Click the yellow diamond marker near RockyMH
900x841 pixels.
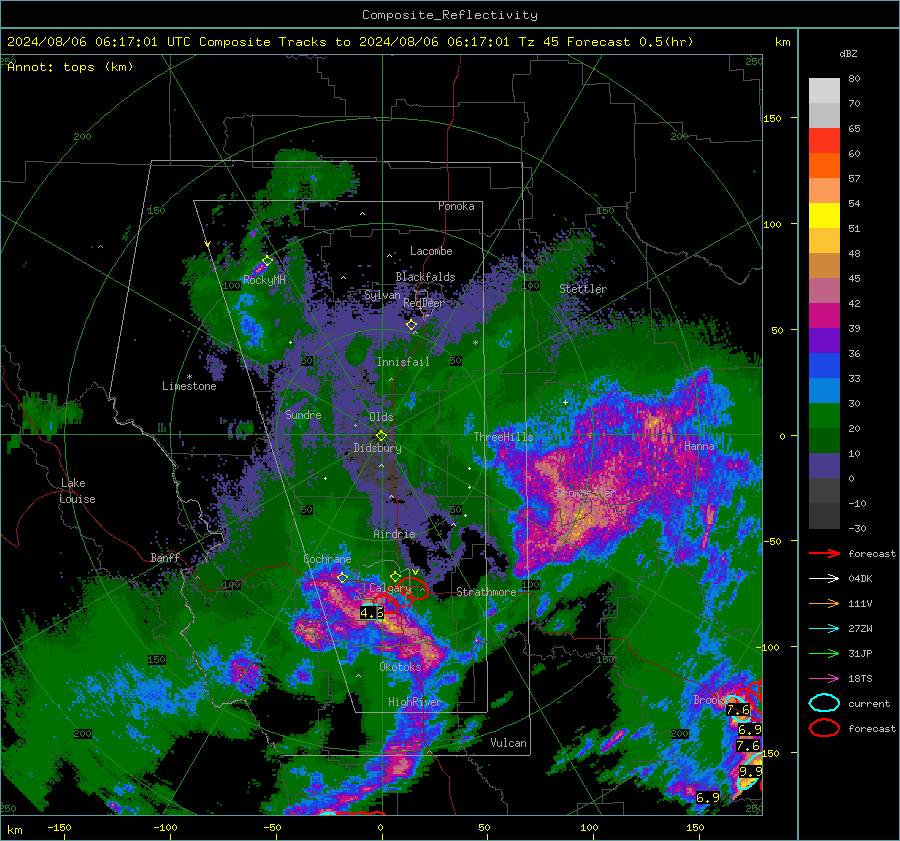[x=267, y=261]
